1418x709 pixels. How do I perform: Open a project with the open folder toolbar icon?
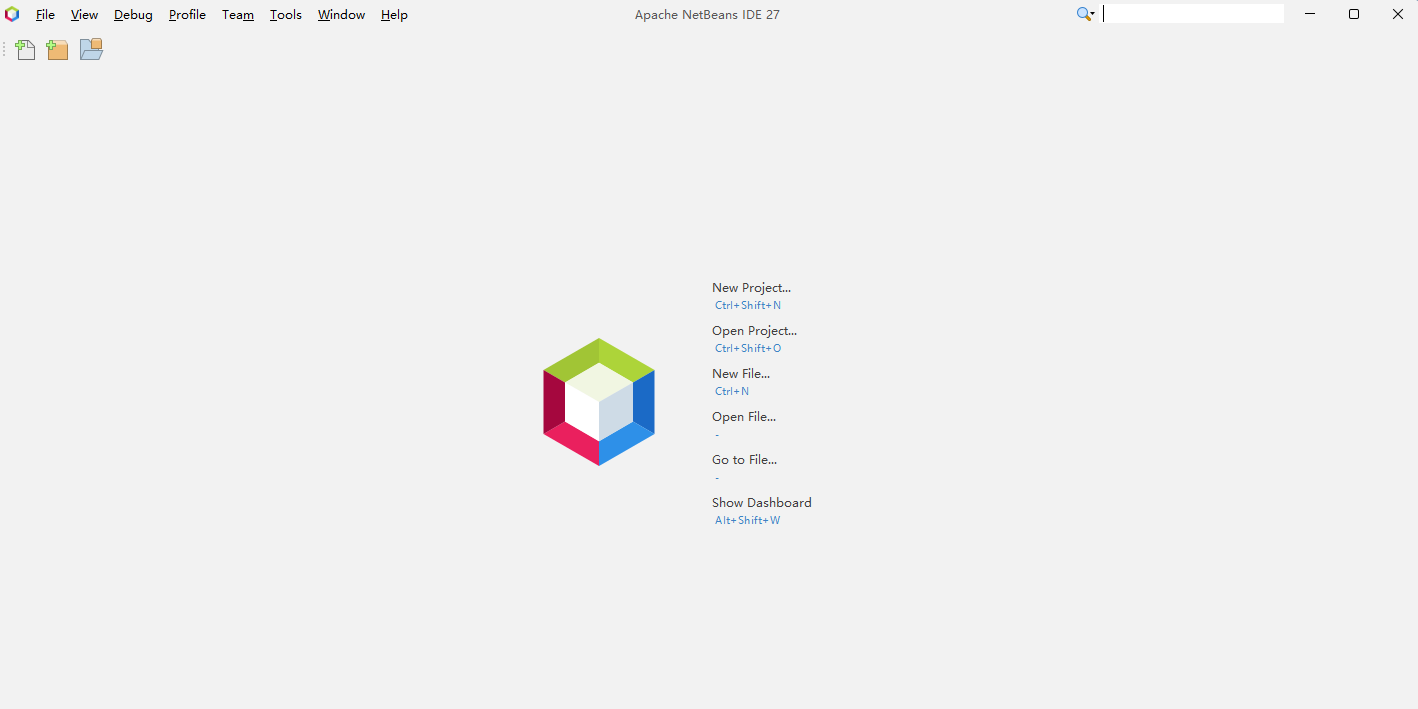click(91, 49)
